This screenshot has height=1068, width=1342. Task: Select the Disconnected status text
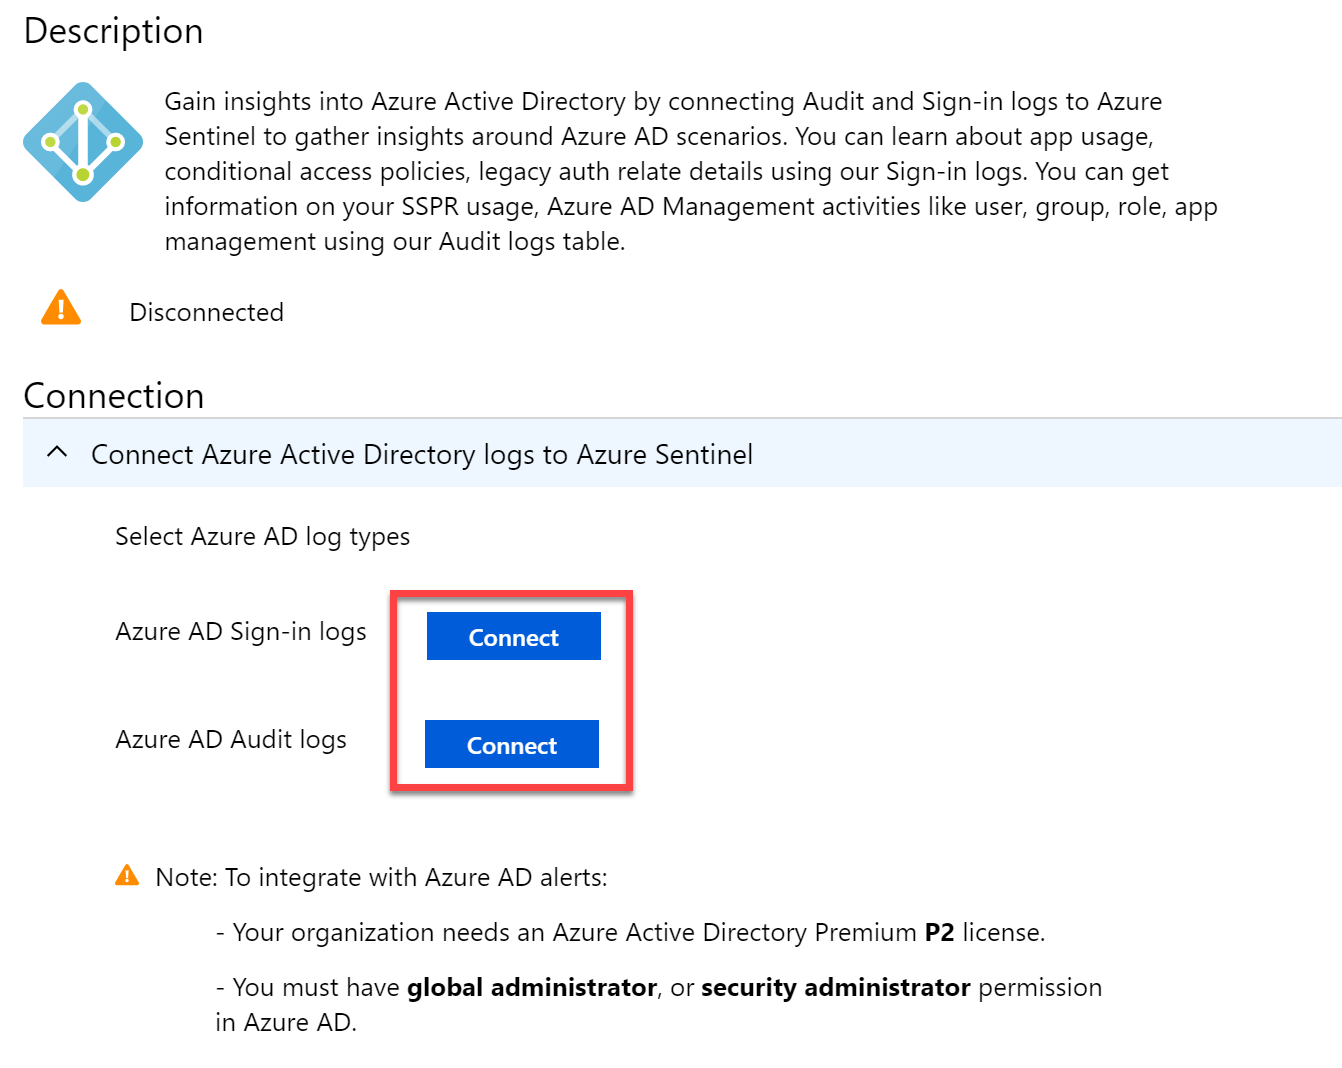click(207, 312)
